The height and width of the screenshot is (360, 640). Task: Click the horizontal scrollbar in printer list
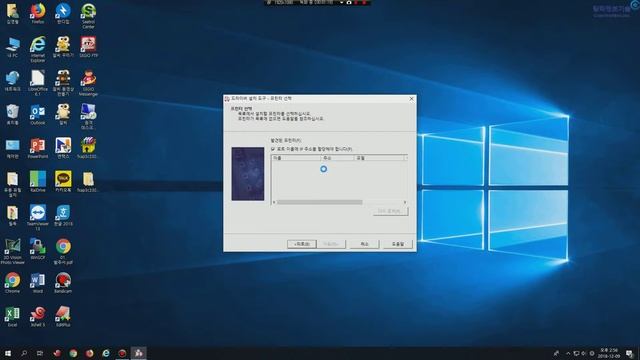click(x=320, y=202)
